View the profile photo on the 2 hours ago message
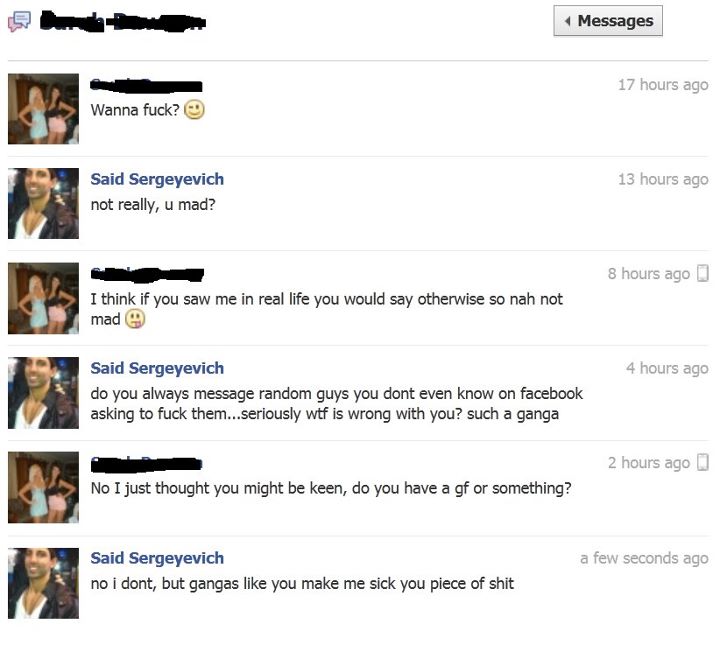720x652 pixels. (x=43, y=487)
